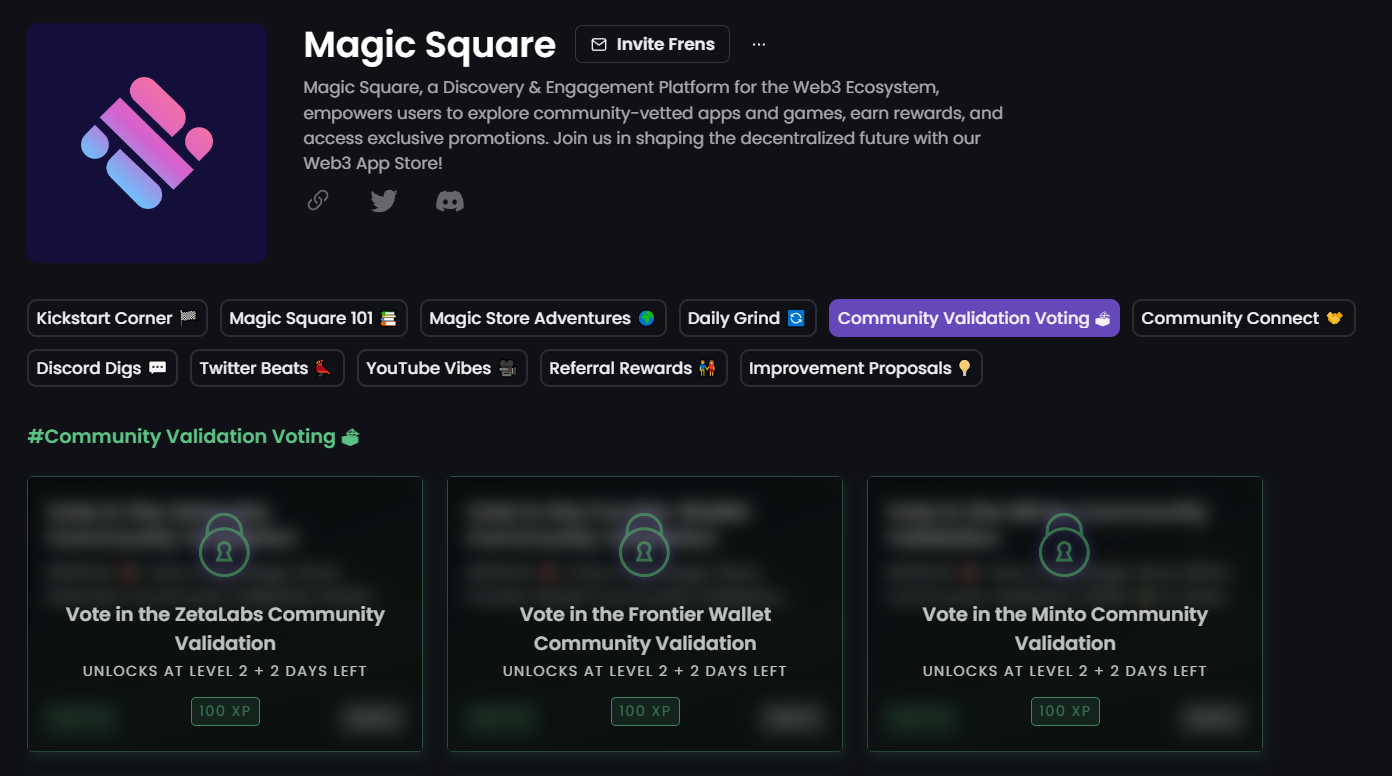This screenshot has height=776, width=1392.
Task: Click the Magic Square logo image
Action: [x=148, y=143]
